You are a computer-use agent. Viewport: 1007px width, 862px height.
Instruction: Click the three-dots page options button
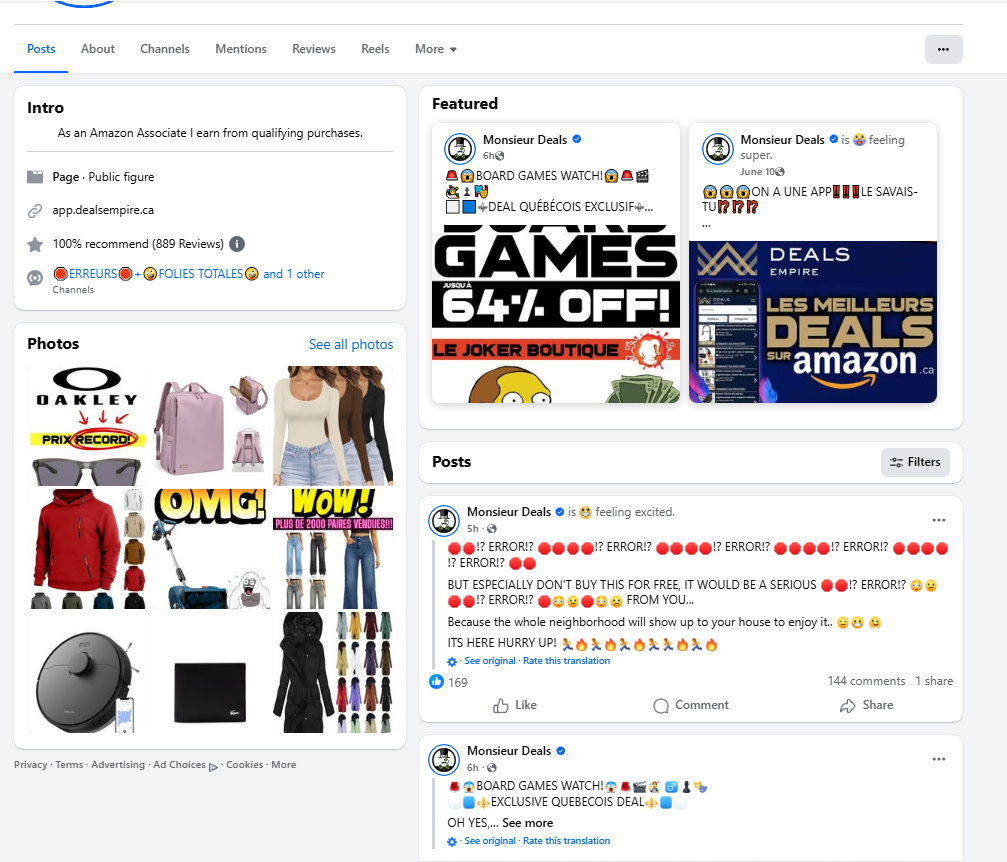click(x=943, y=49)
